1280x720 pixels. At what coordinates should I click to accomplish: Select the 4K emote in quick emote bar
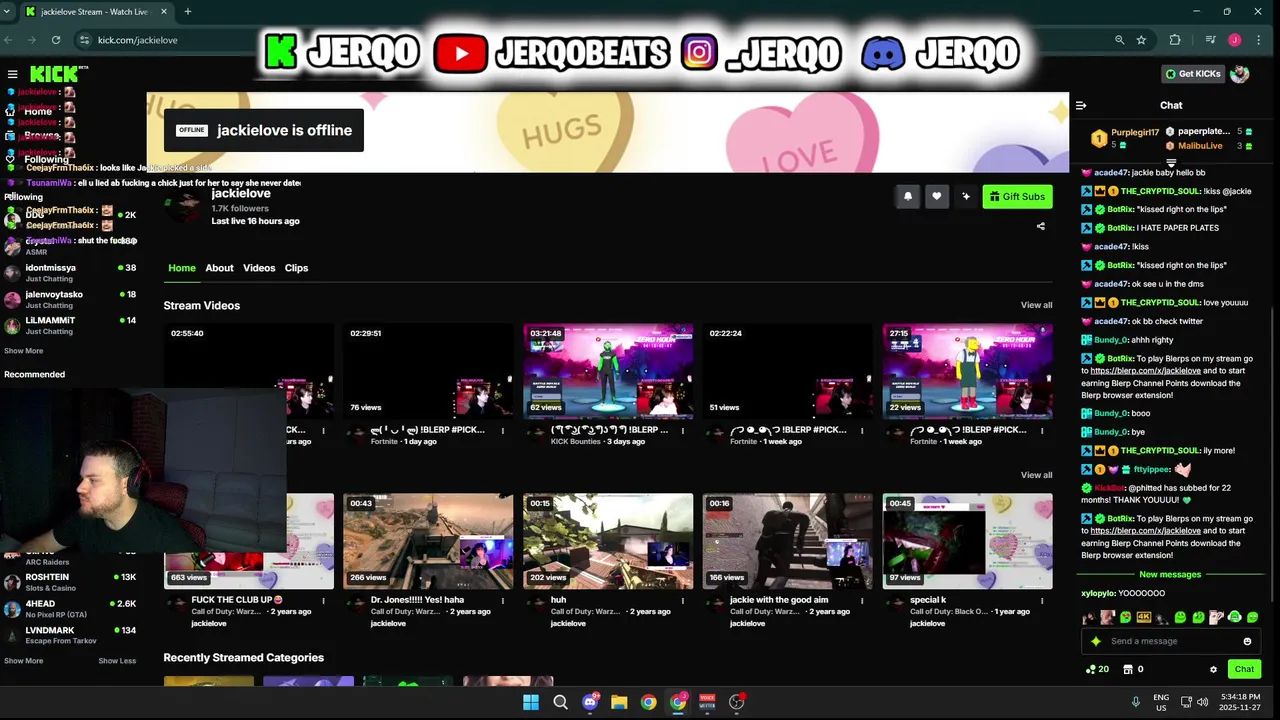pos(1144,617)
